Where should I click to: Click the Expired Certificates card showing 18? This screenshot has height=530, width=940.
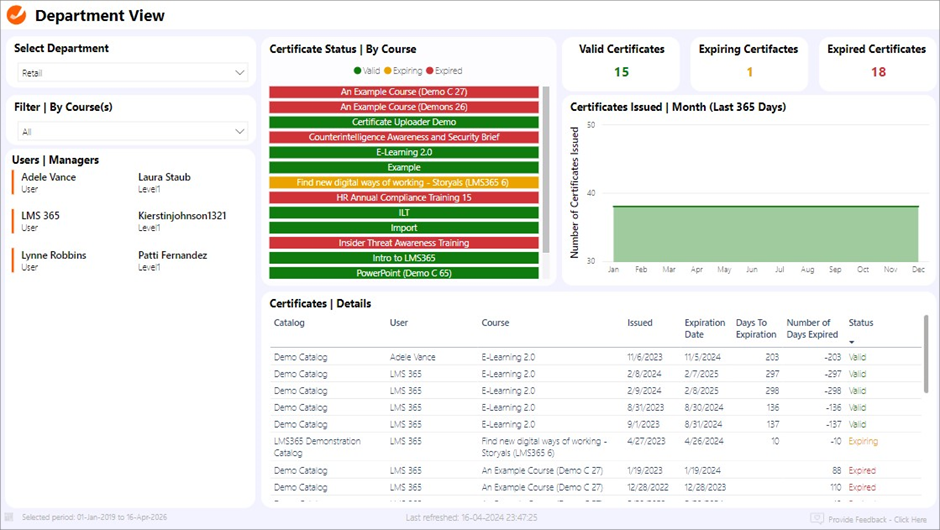tap(877, 62)
